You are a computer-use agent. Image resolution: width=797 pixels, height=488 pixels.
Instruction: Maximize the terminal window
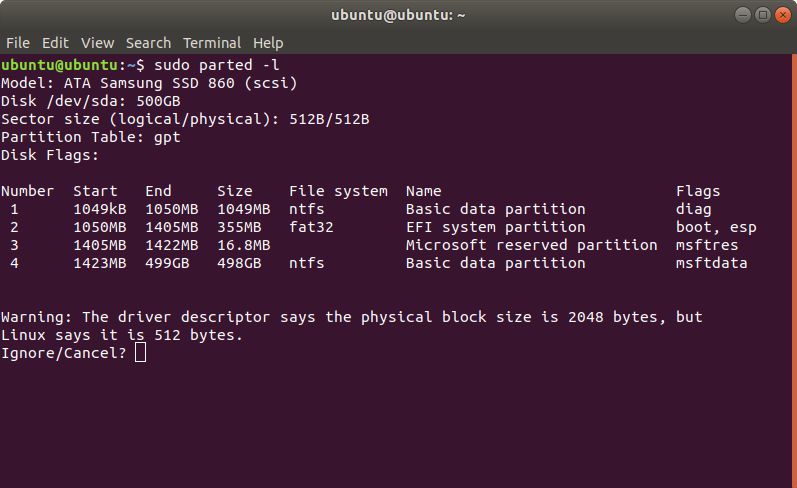762,15
